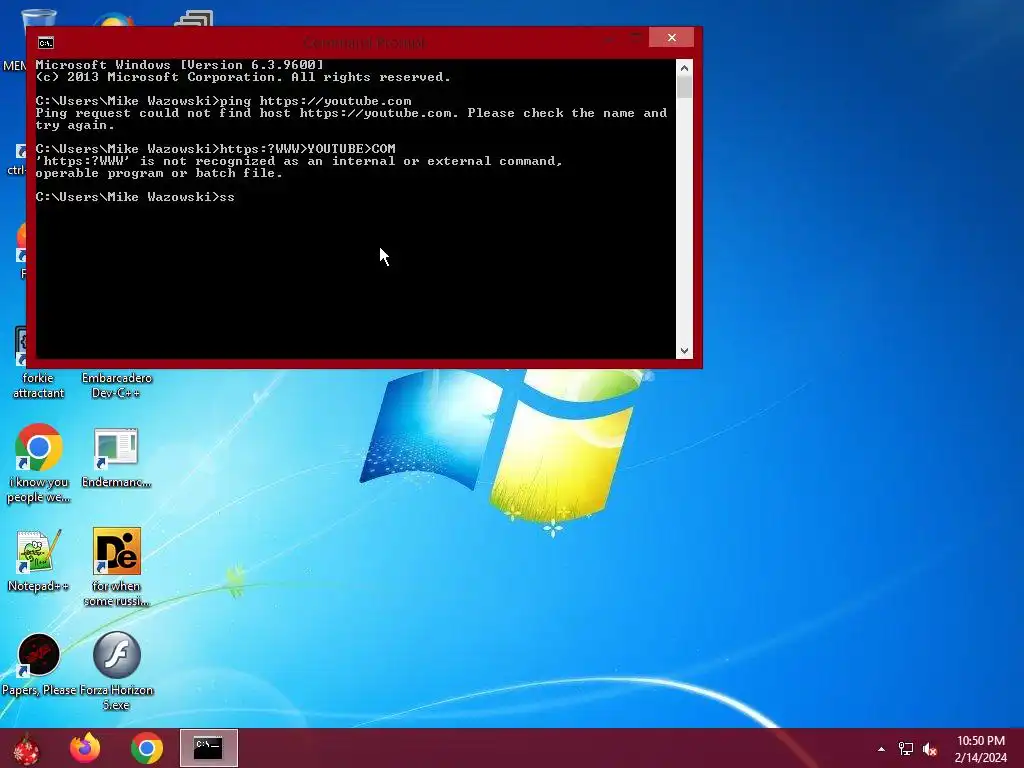The width and height of the screenshot is (1024, 768).
Task: Open Firefox from the taskbar
Action: click(85, 748)
